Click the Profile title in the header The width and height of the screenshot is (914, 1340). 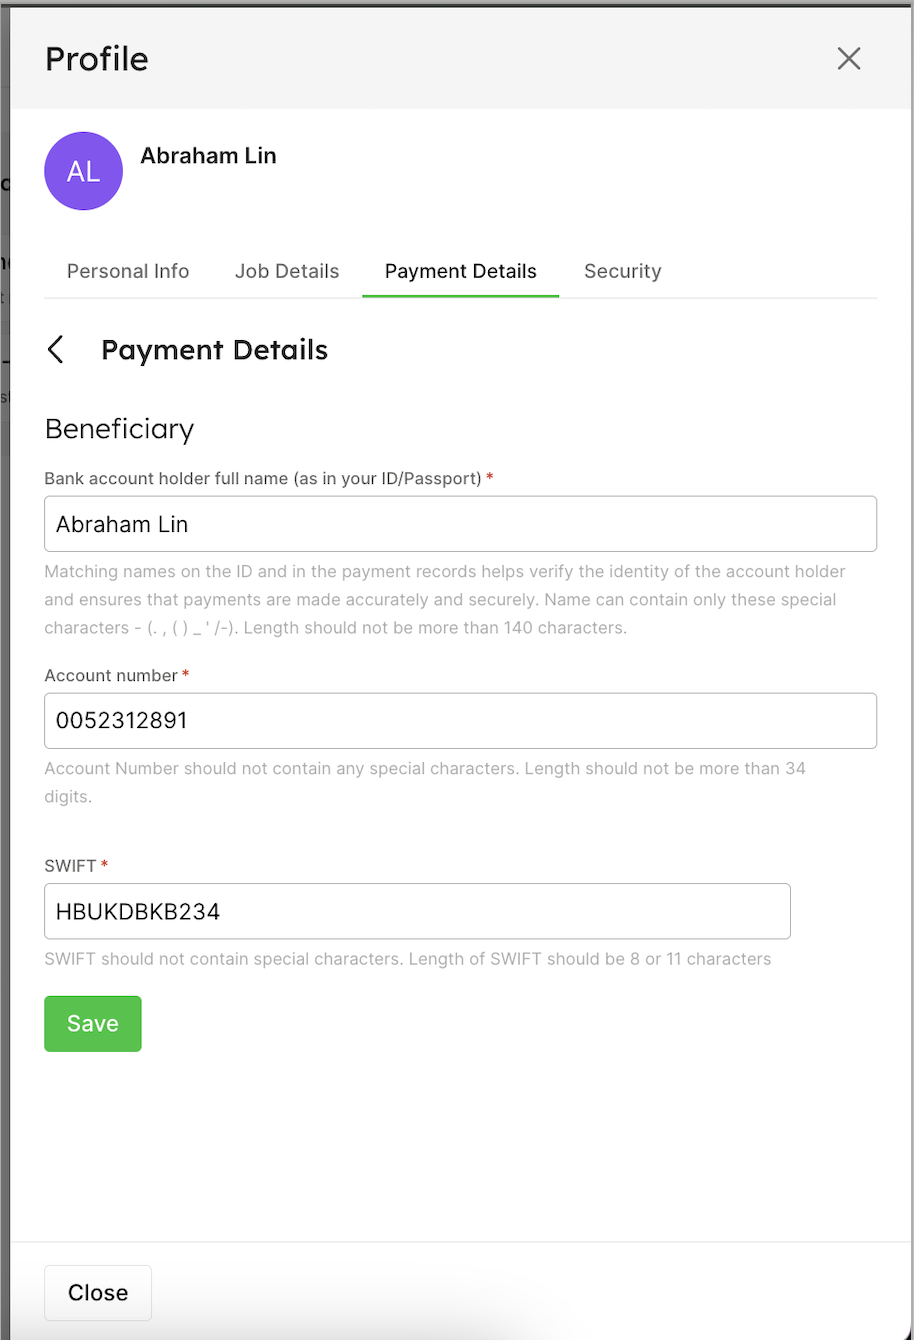[97, 59]
